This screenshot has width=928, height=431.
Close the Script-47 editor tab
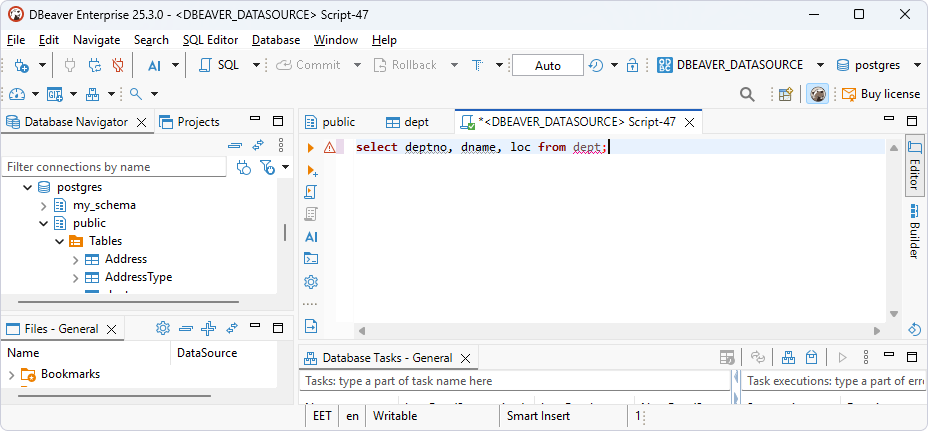[x=689, y=123]
